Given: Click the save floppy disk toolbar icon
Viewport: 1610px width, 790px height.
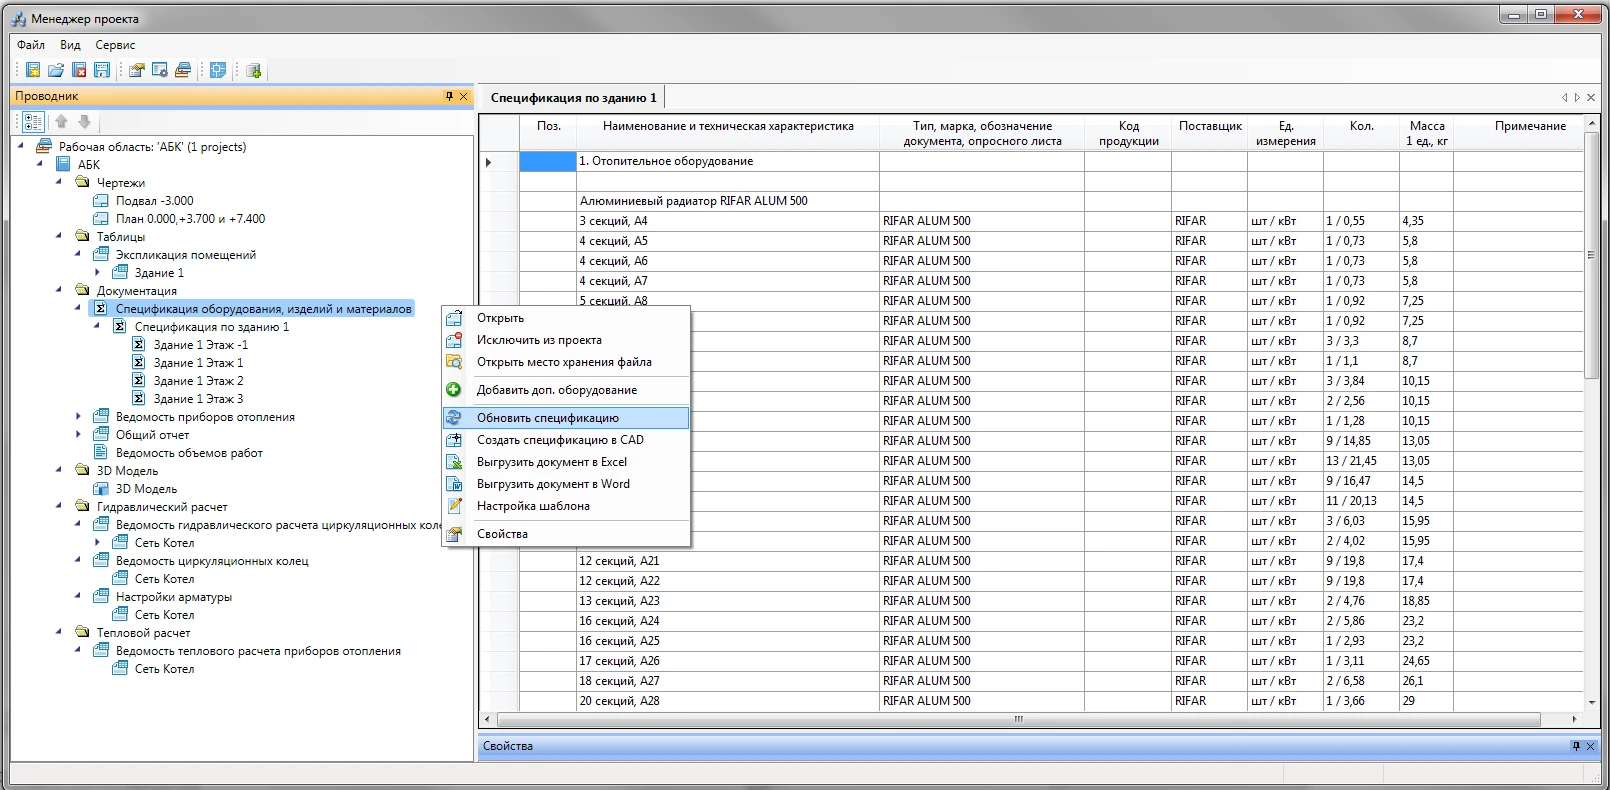Looking at the screenshot, I should coord(102,70).
